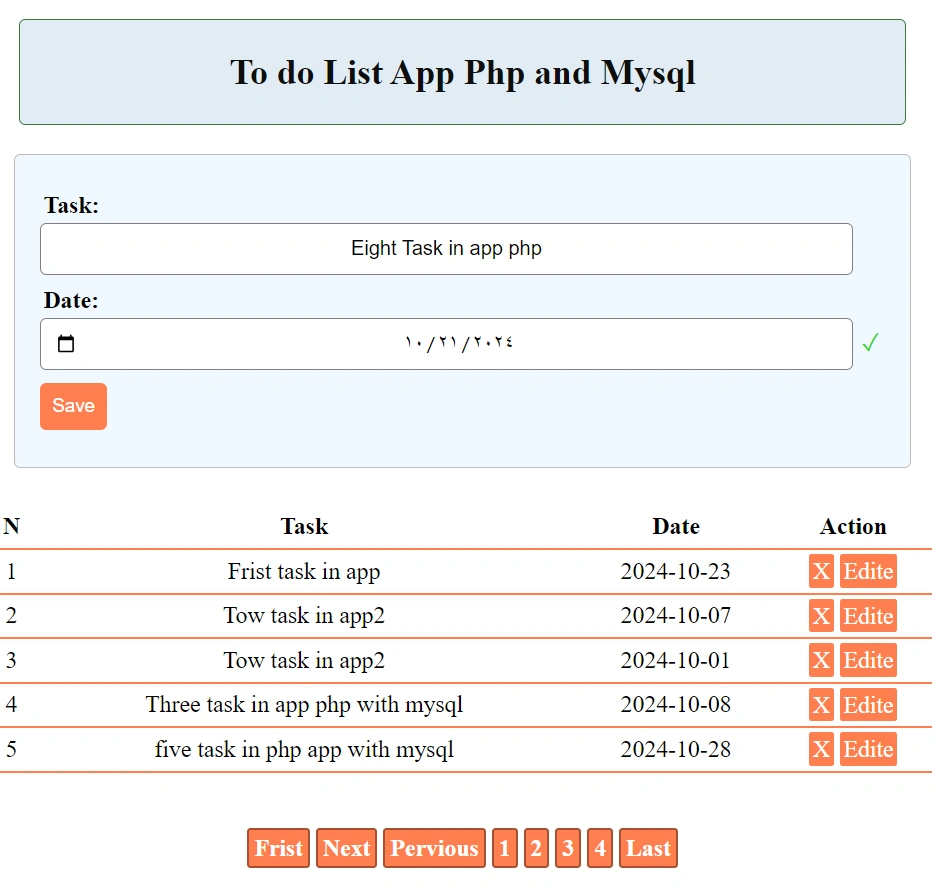This screenshot has width=940, height=892.
Task: Open the calendar picker icon in Date field
Action: [66, 344]
